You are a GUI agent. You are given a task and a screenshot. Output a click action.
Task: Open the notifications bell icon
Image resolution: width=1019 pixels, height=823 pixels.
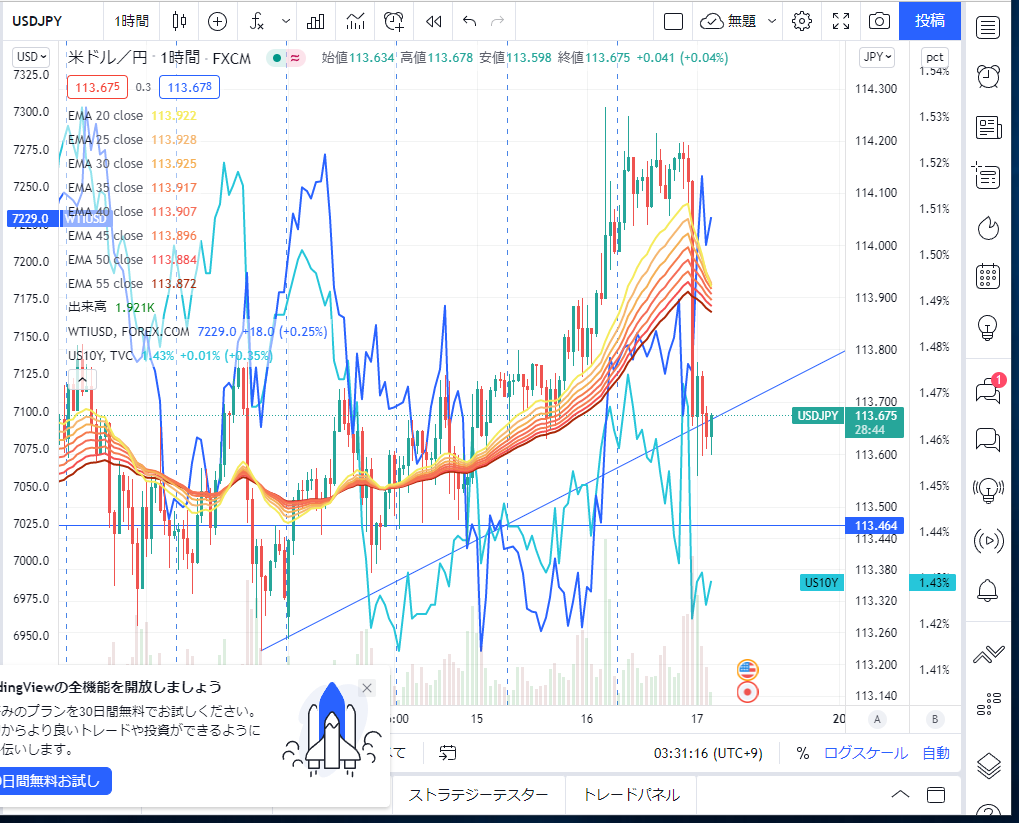988,590
